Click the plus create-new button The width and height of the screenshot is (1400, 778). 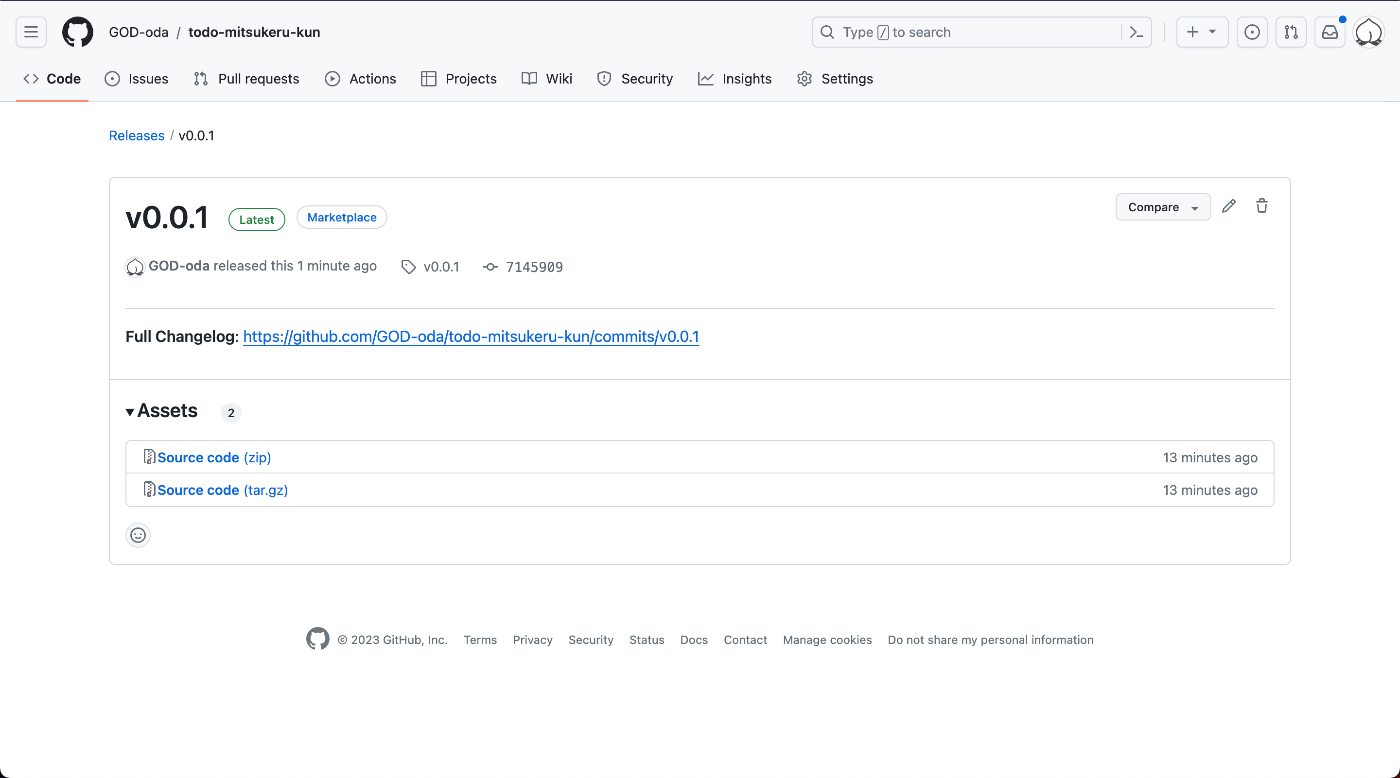(x=1192, y=32)
